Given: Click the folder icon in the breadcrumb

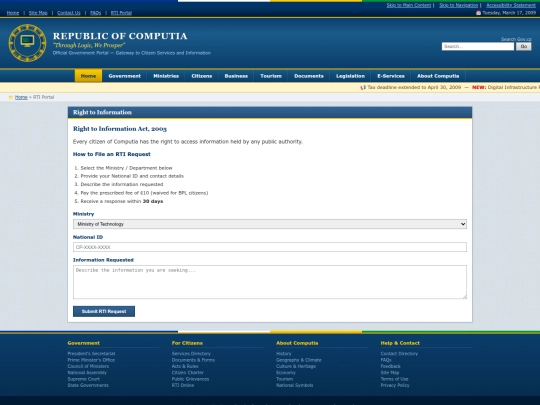Looking at the screenshot, I should click(11, 97).
